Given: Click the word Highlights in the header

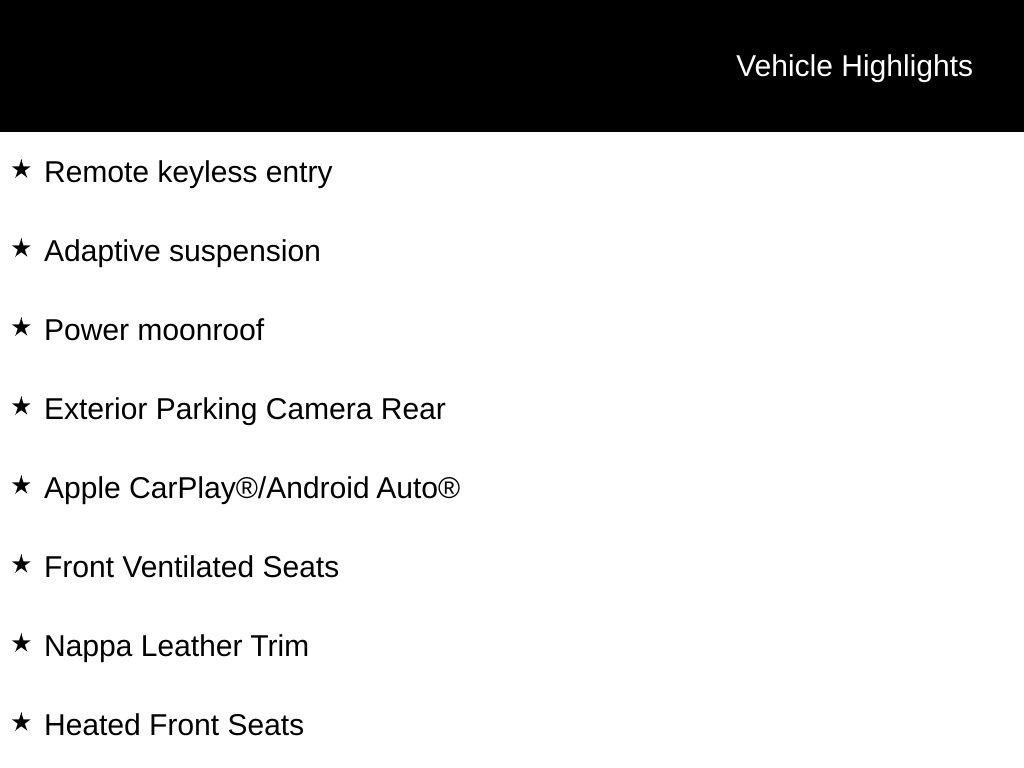Looking at the screenshot, I should [x=907, y=67].
